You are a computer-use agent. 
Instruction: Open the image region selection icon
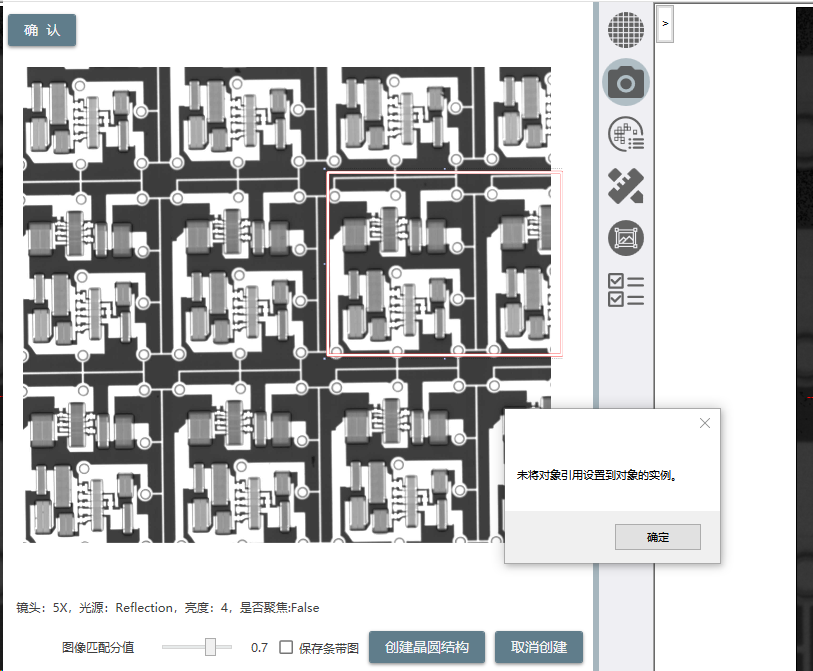(626, 238)
